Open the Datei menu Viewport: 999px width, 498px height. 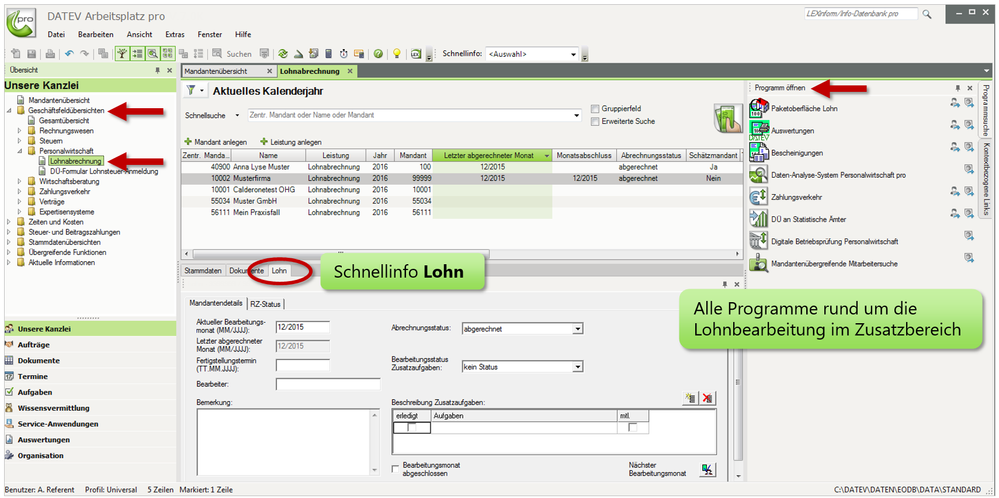(56, 34)
